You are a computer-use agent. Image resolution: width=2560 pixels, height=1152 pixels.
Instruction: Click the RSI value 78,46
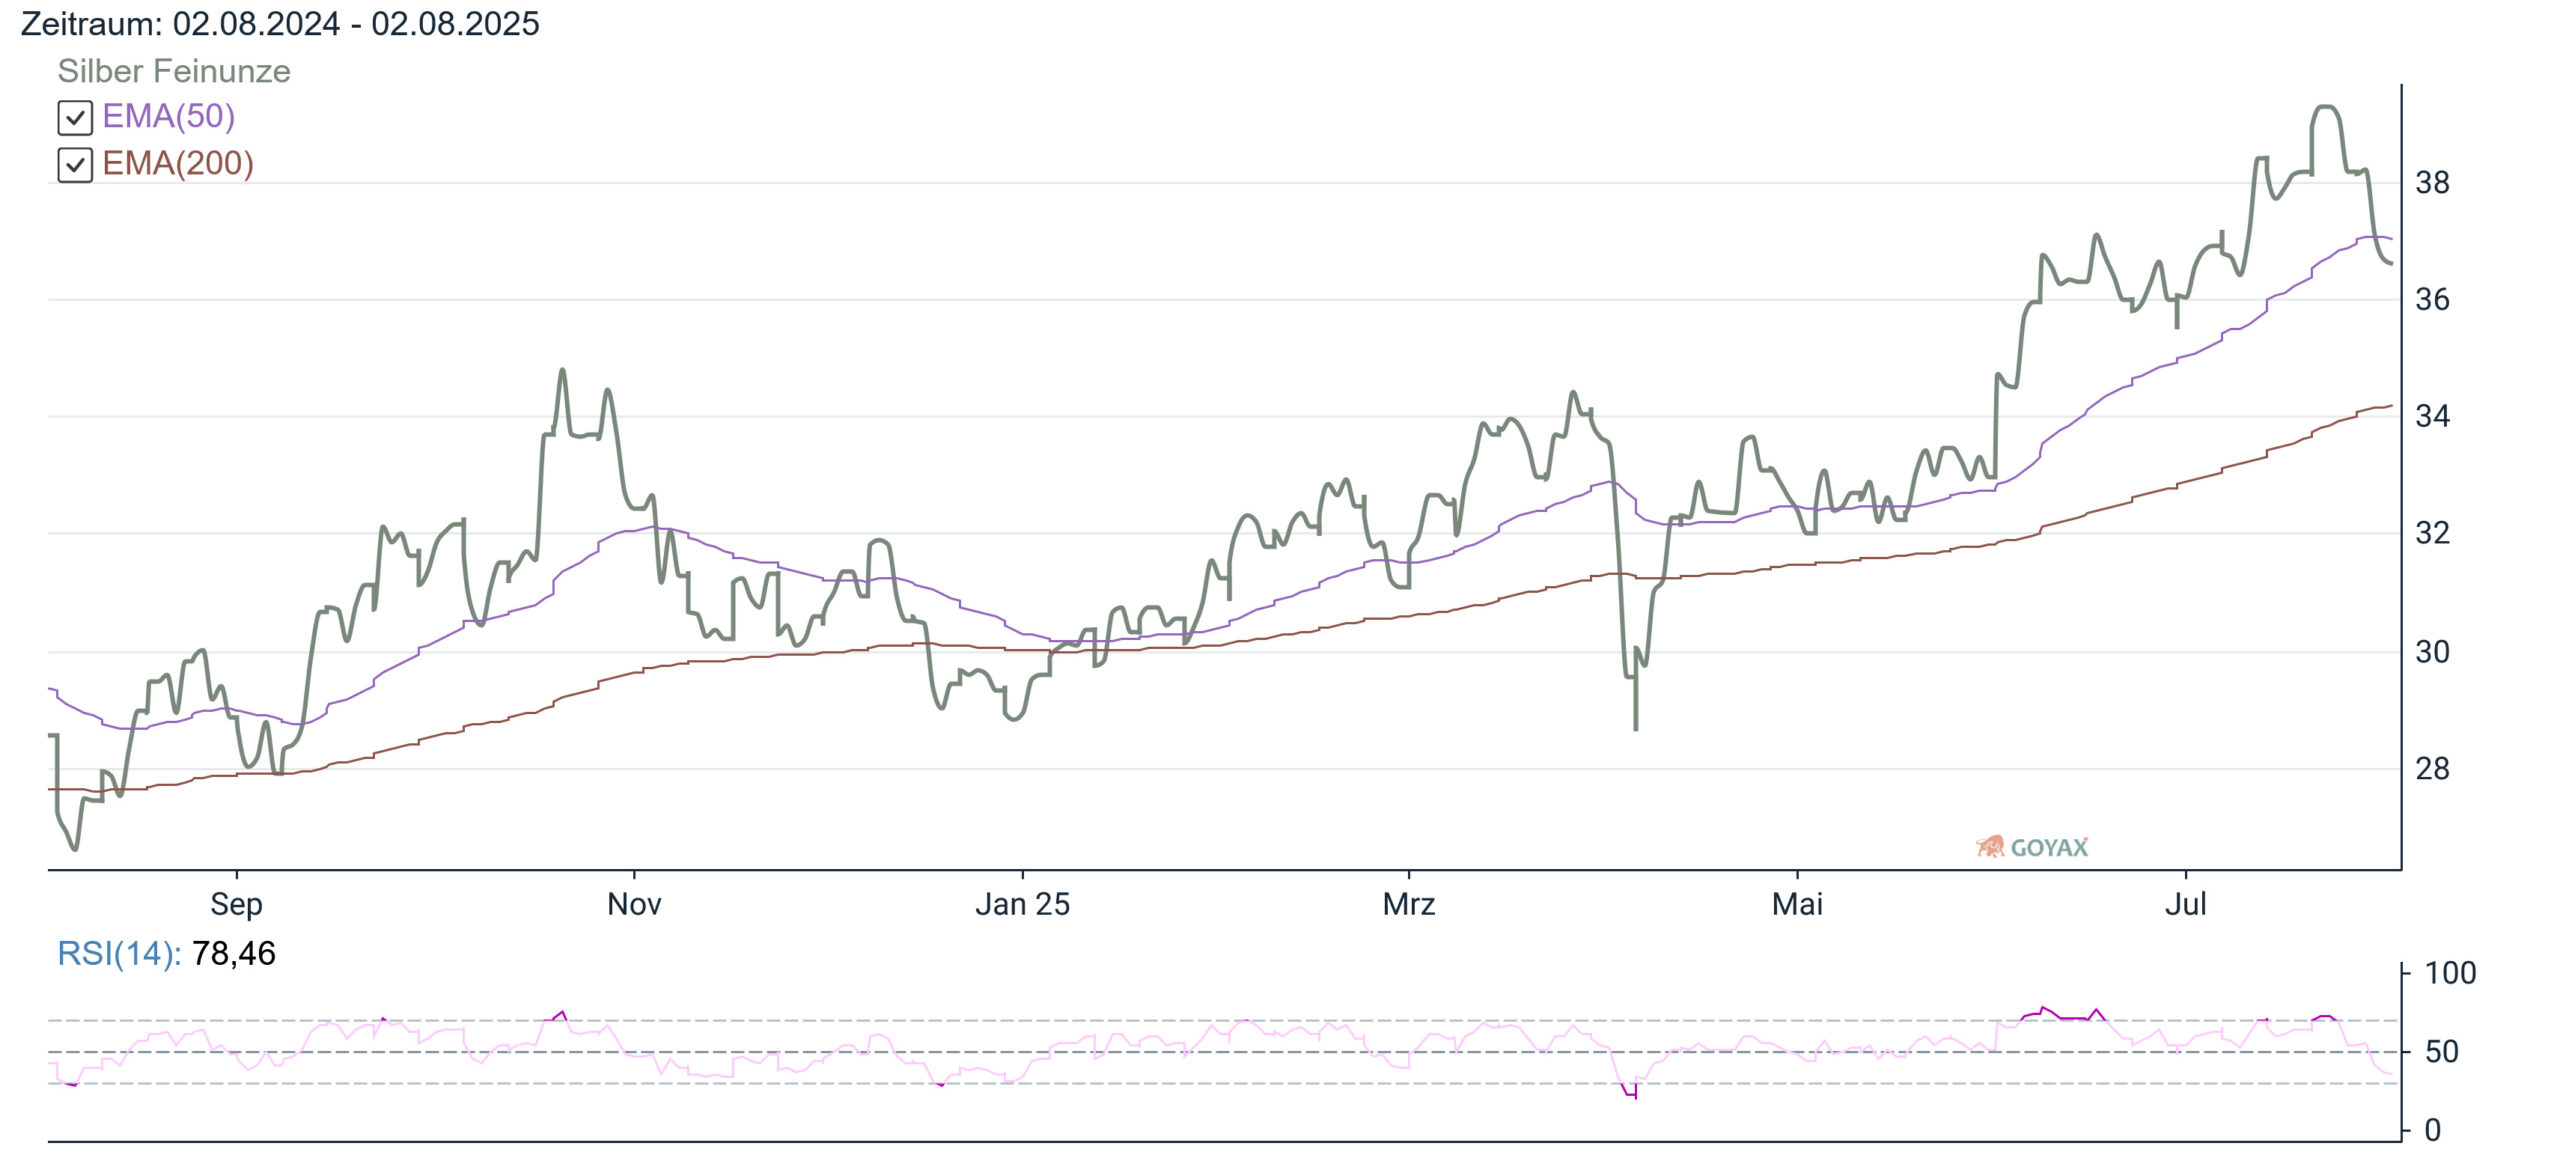234,953
